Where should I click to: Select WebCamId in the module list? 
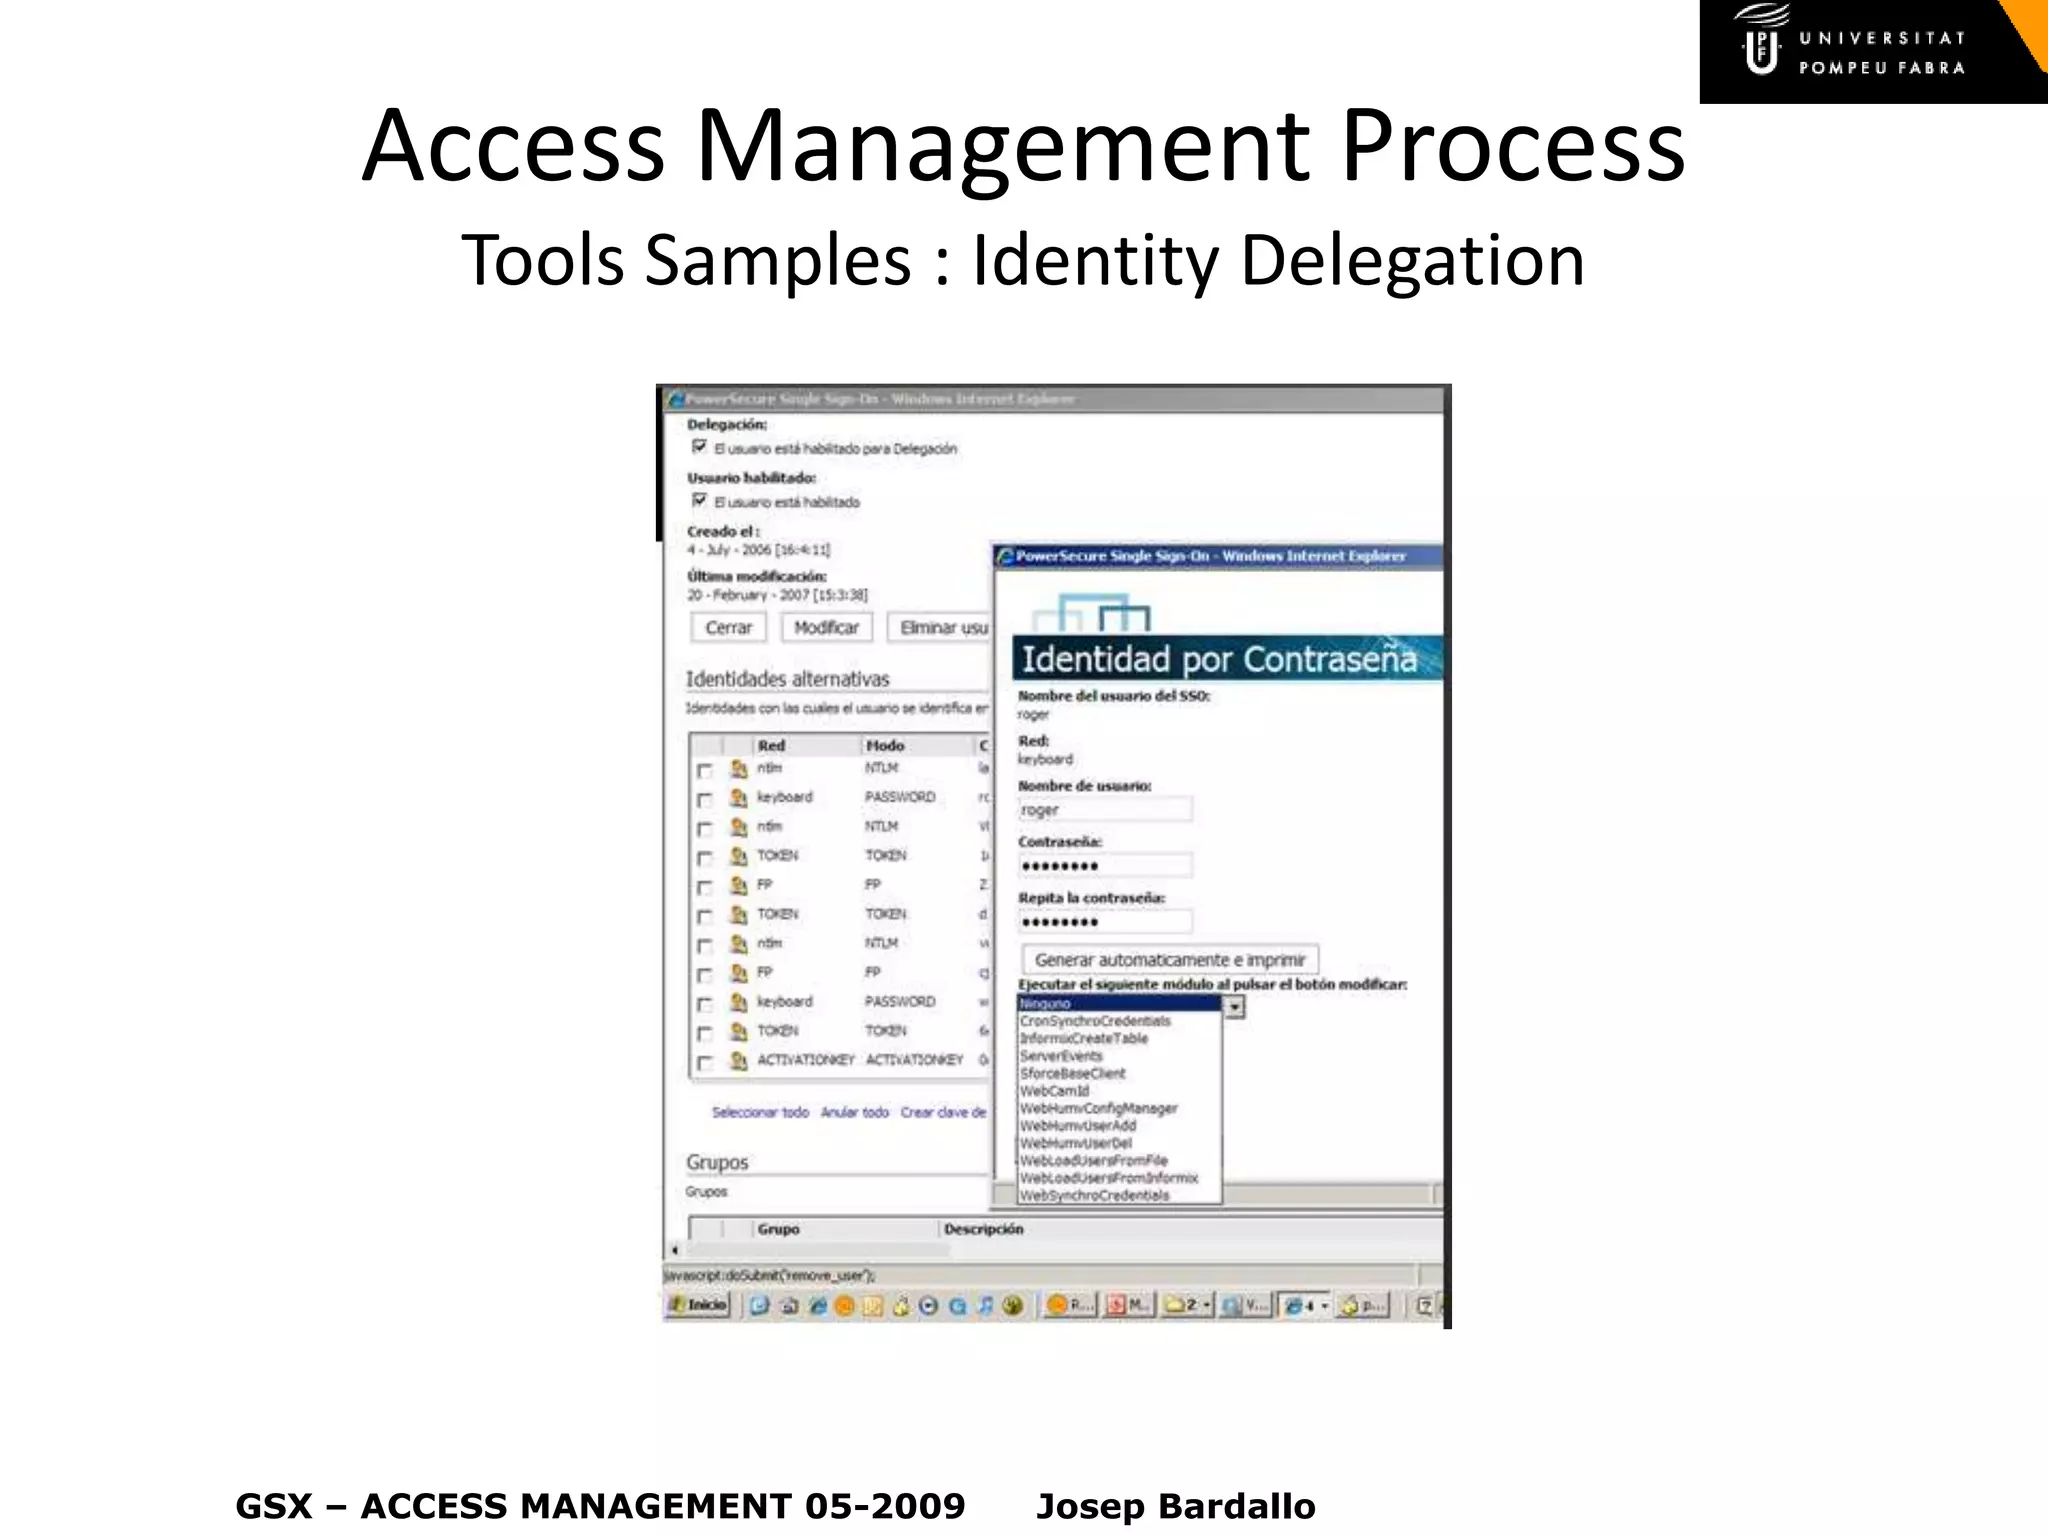pyautogui.click(x=1119, y=1091)
